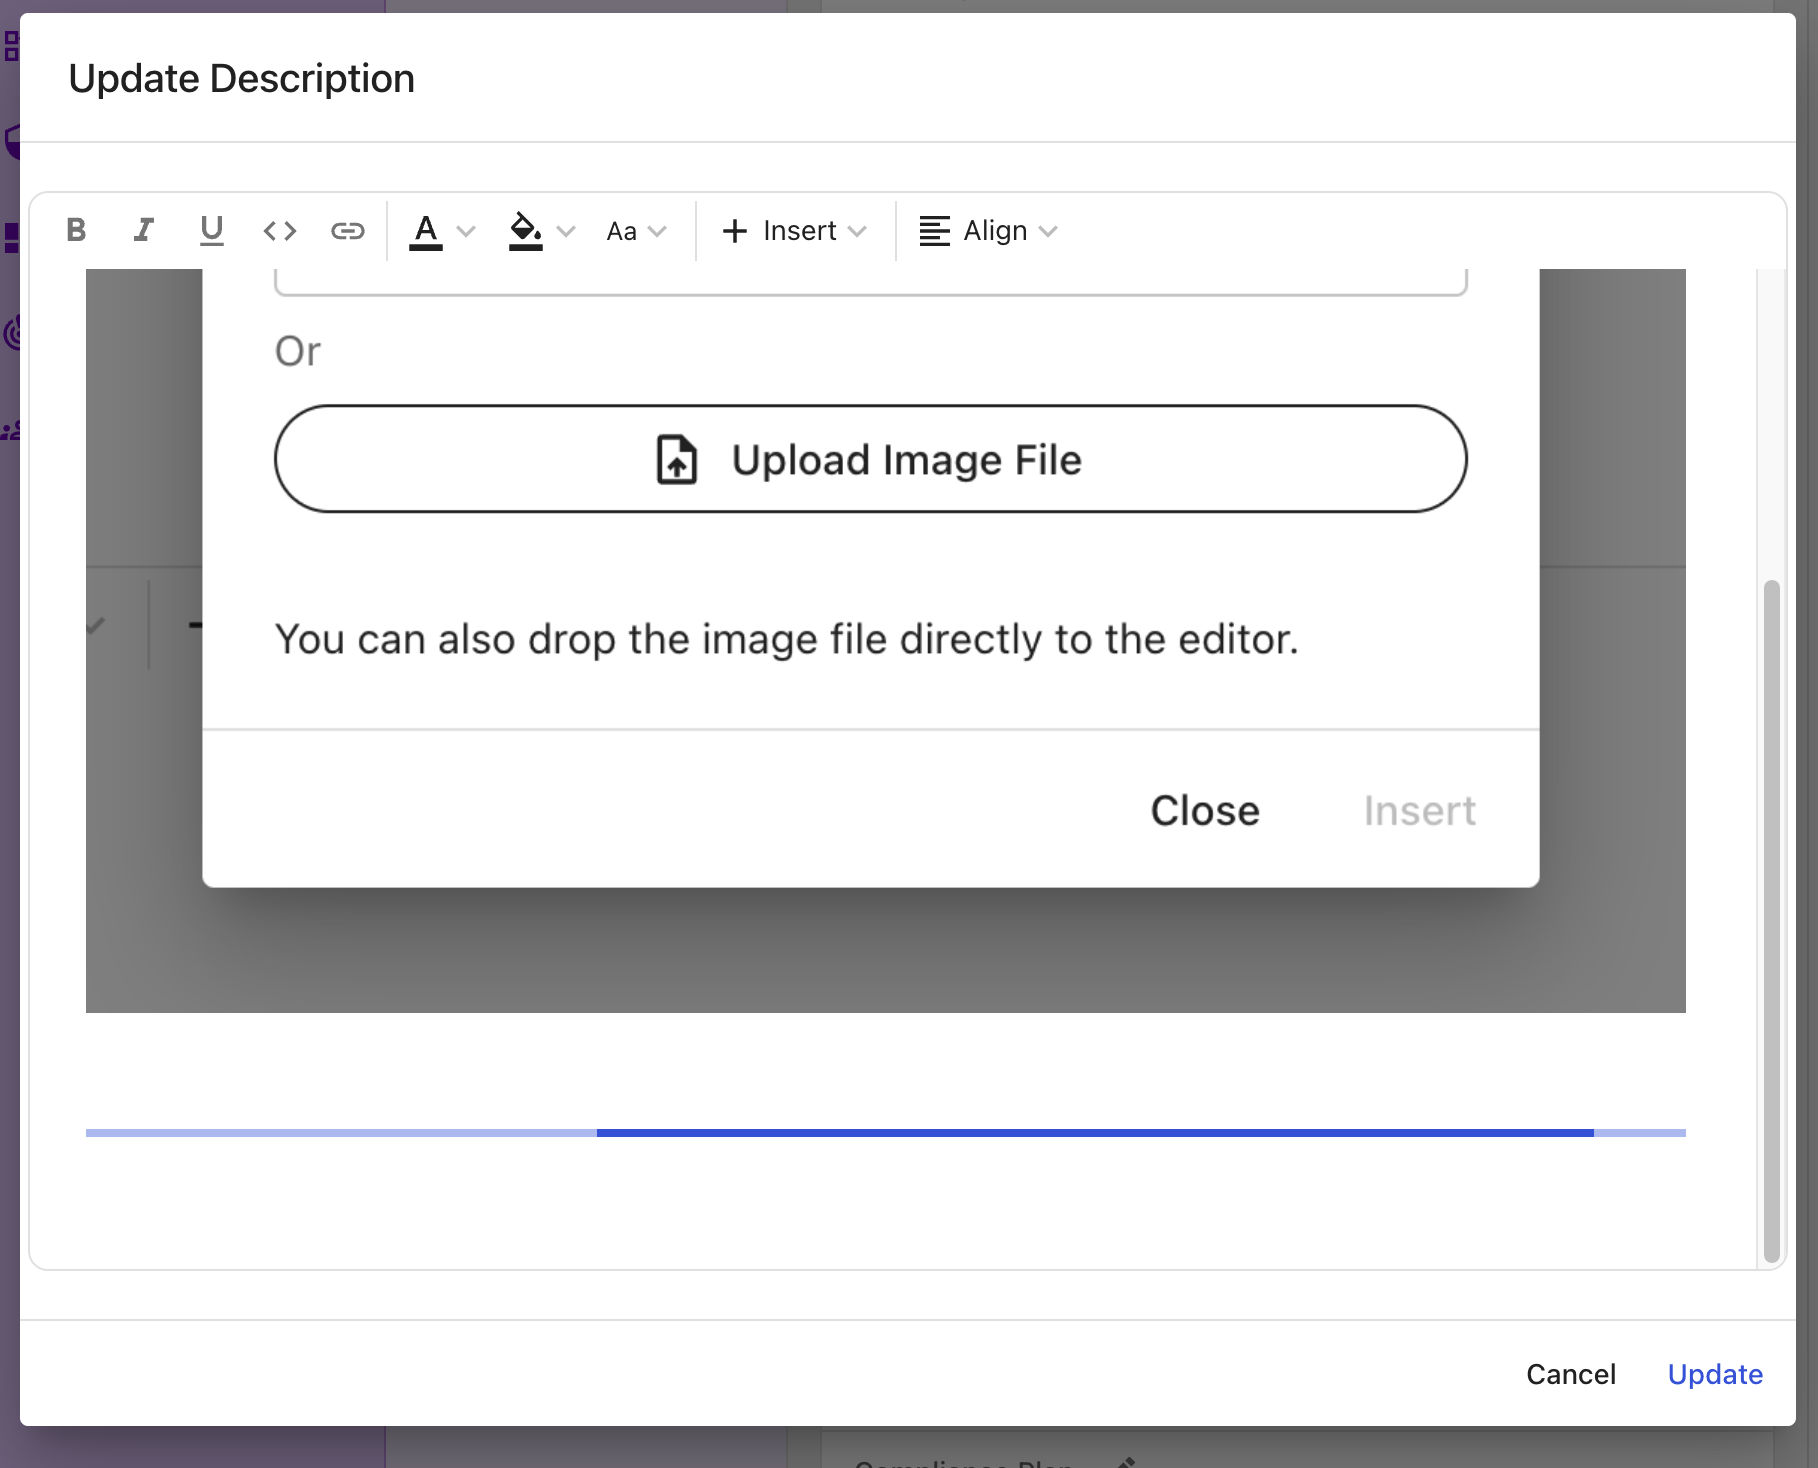Click the image URL input field

[871, 282]
